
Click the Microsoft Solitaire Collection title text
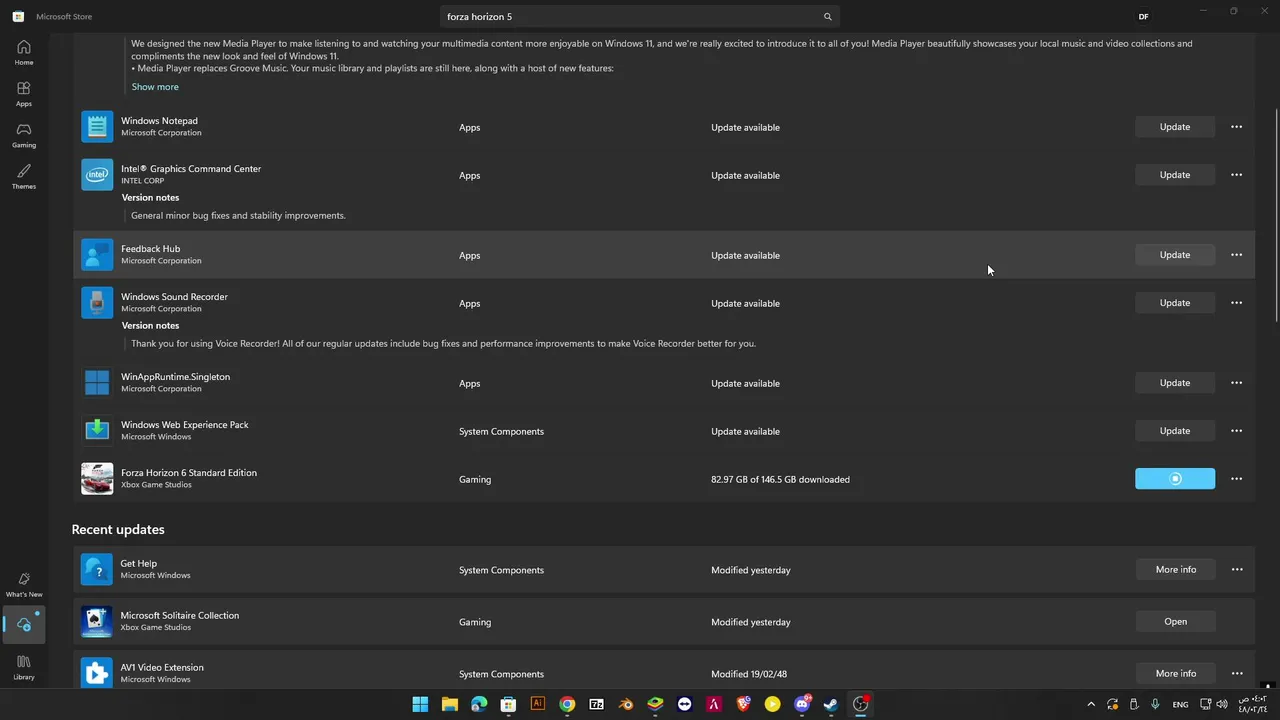pyautogui.click(x=180, y=616)
